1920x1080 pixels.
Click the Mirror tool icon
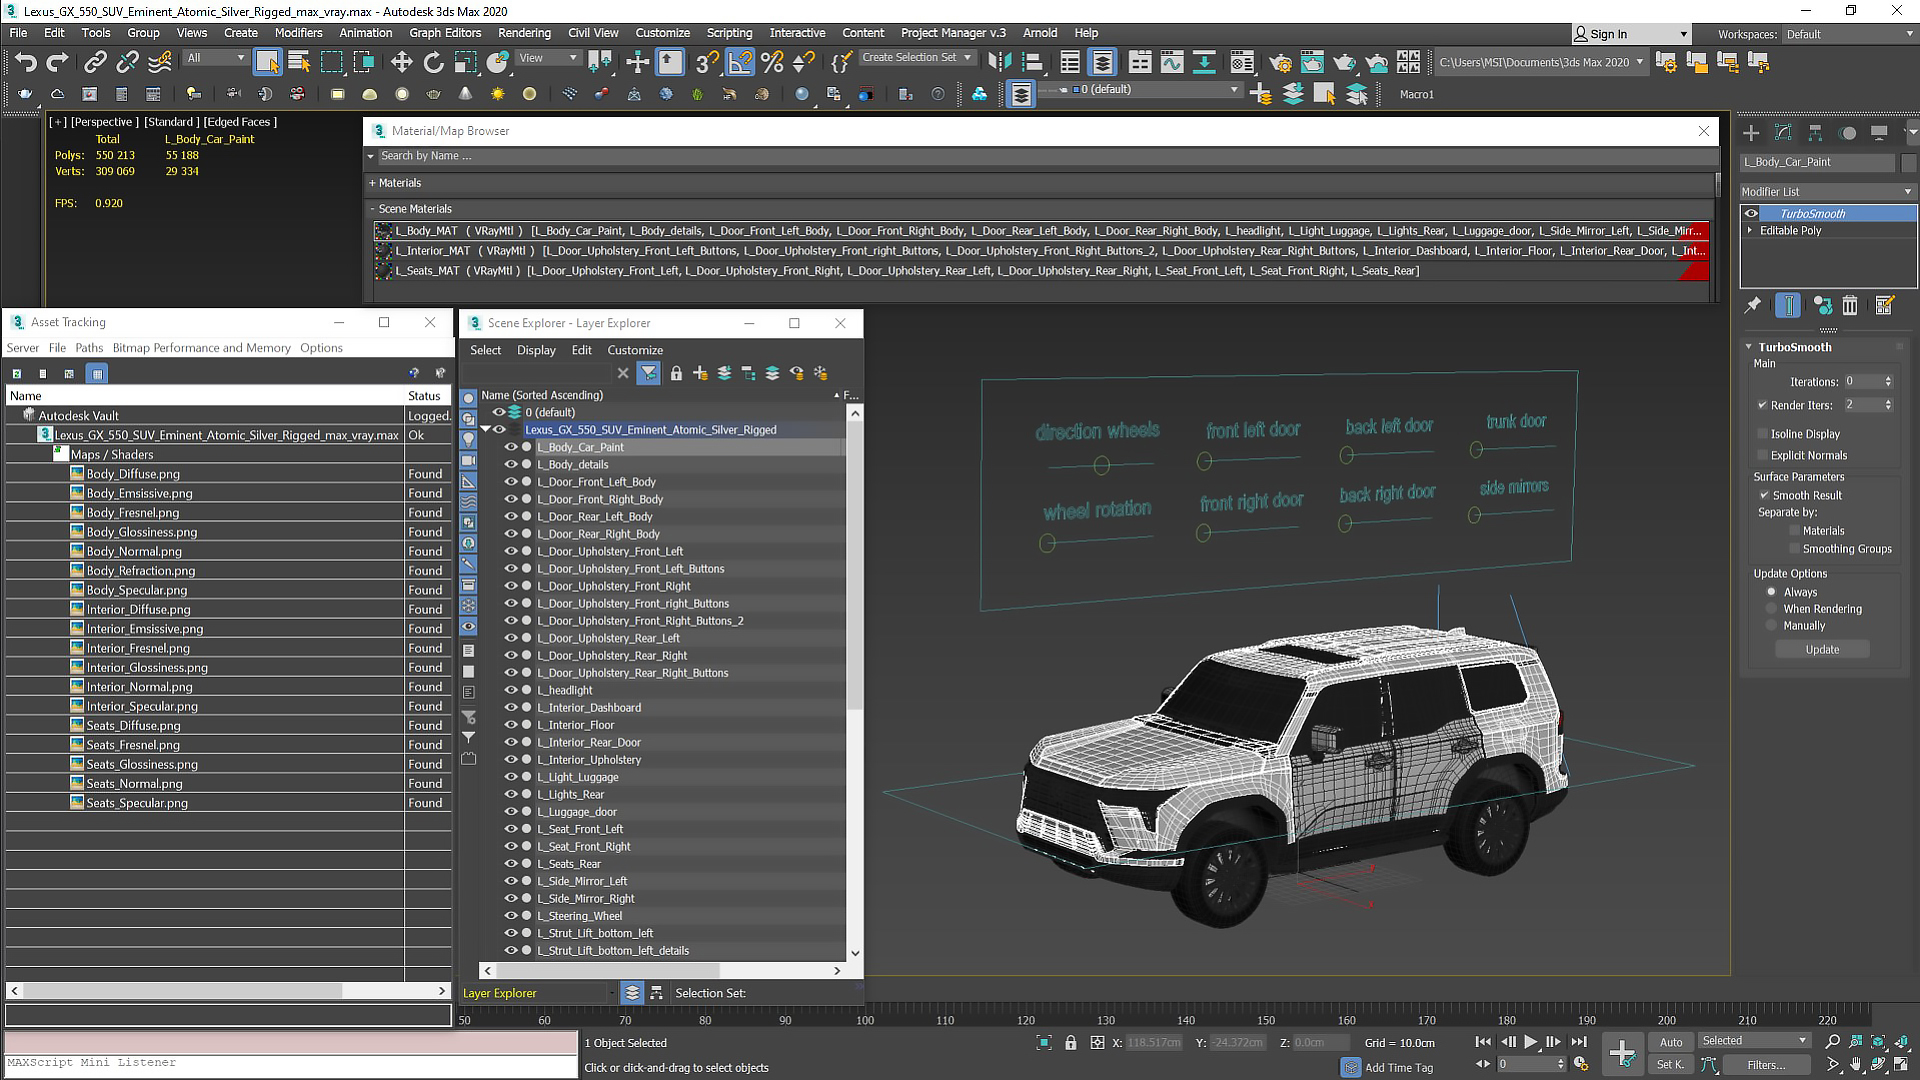[999, 62]
